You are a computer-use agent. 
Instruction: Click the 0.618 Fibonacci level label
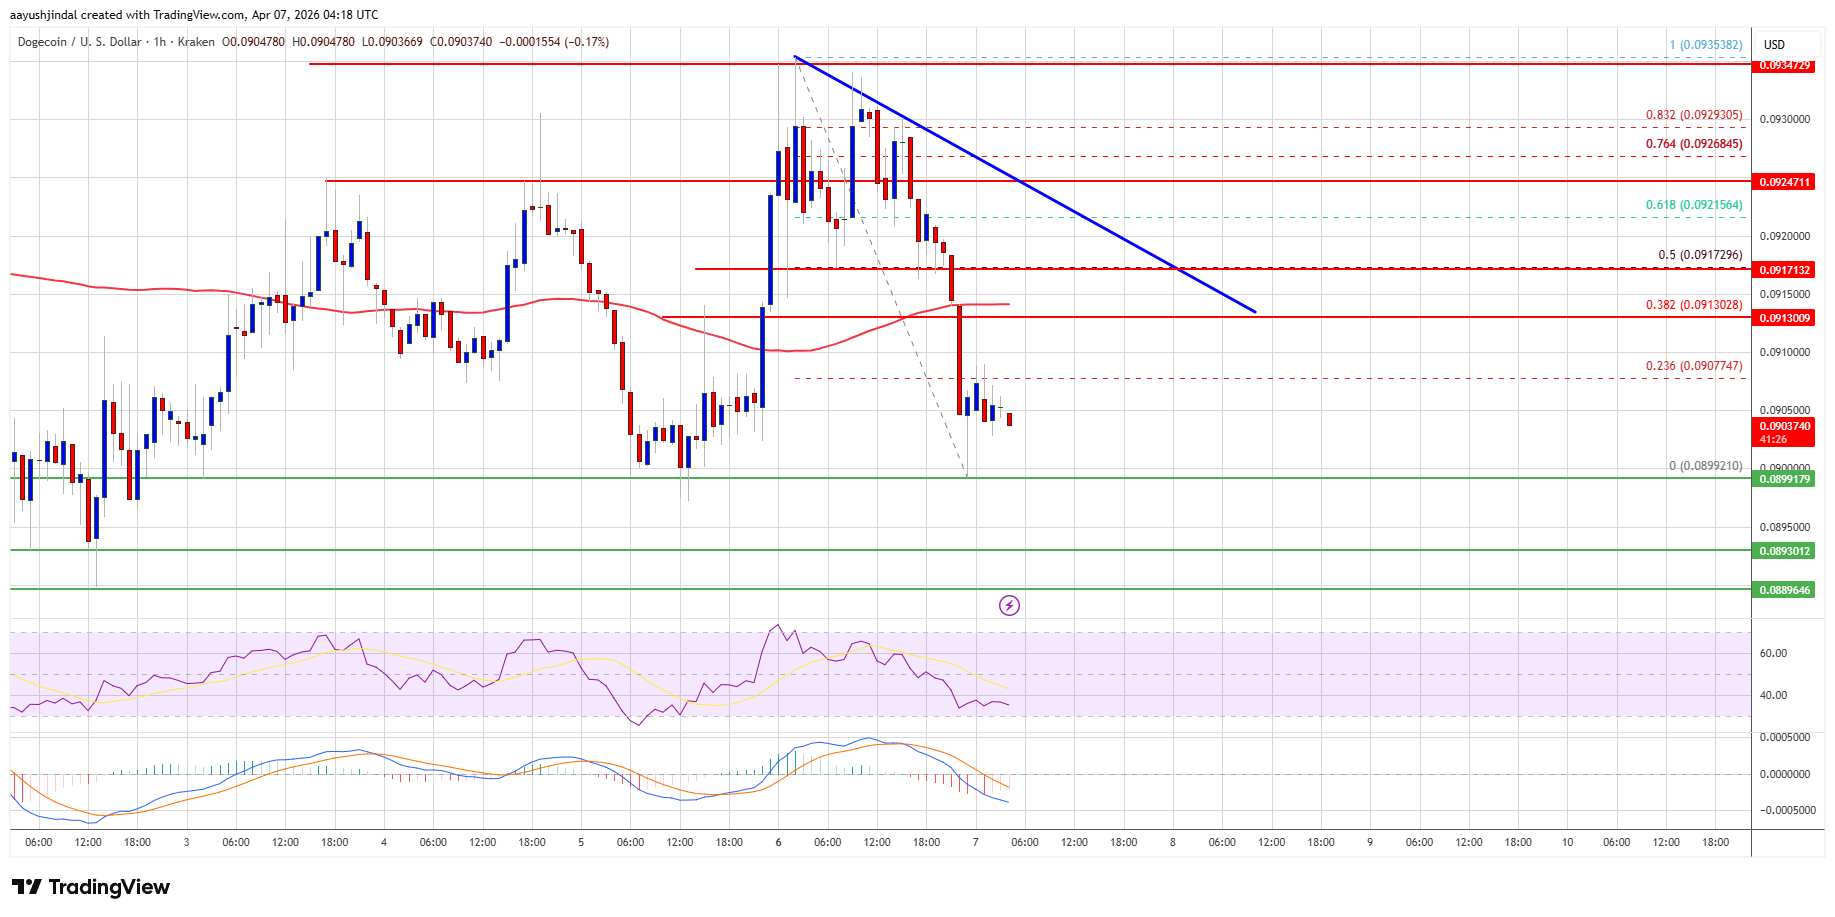click(1693, 204)
